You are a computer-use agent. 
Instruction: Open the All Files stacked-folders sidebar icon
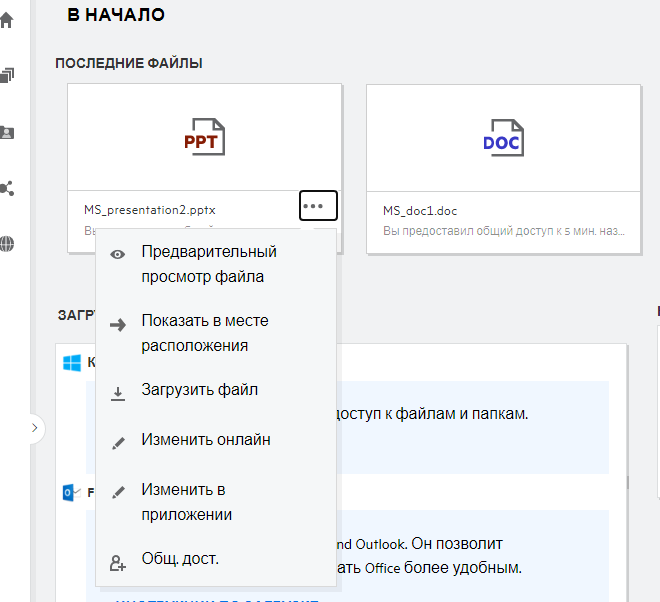pos(7,76)
